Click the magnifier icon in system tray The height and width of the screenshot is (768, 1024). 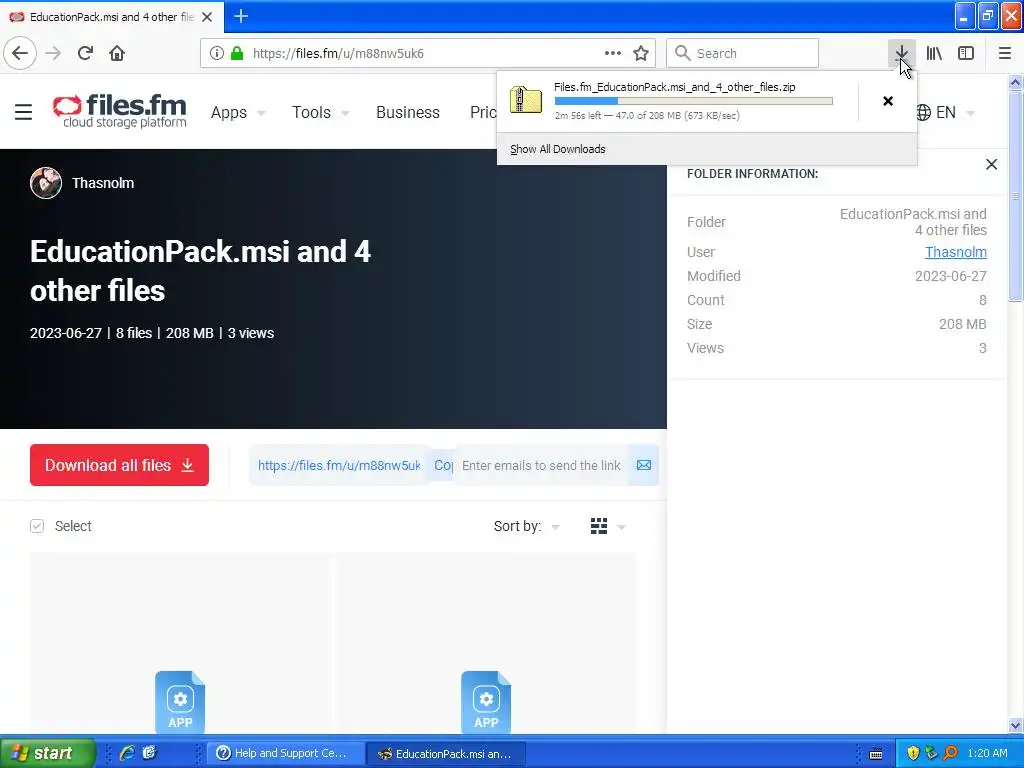click(x=950, y=753)
